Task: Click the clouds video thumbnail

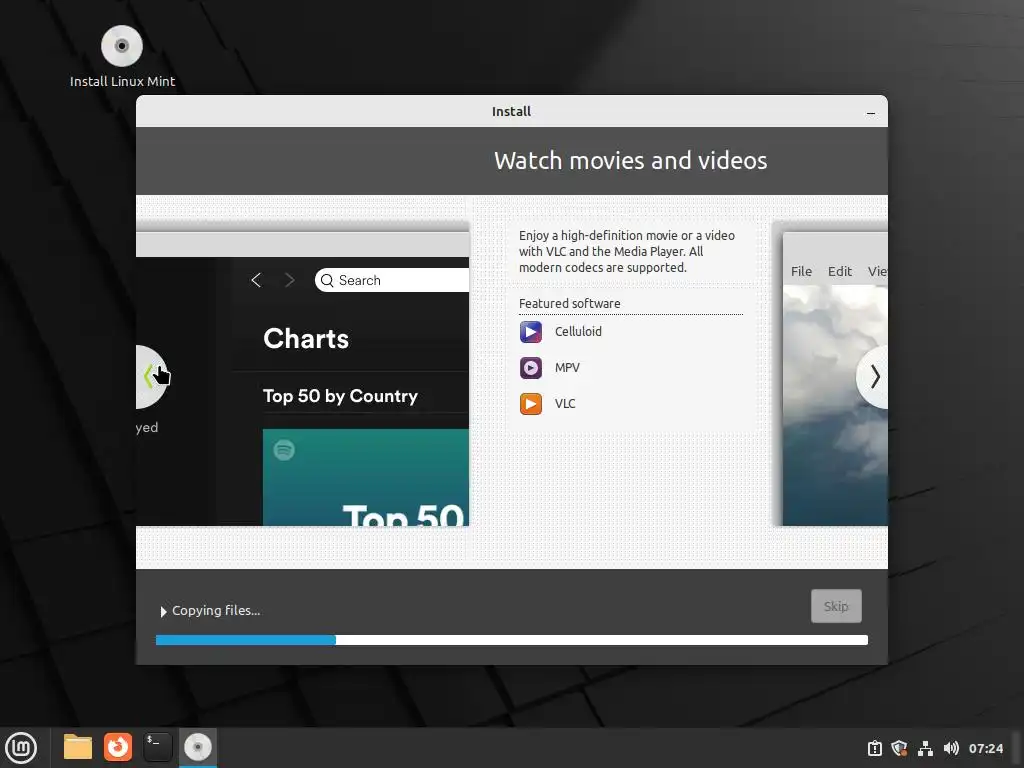Action: [835, 406]
